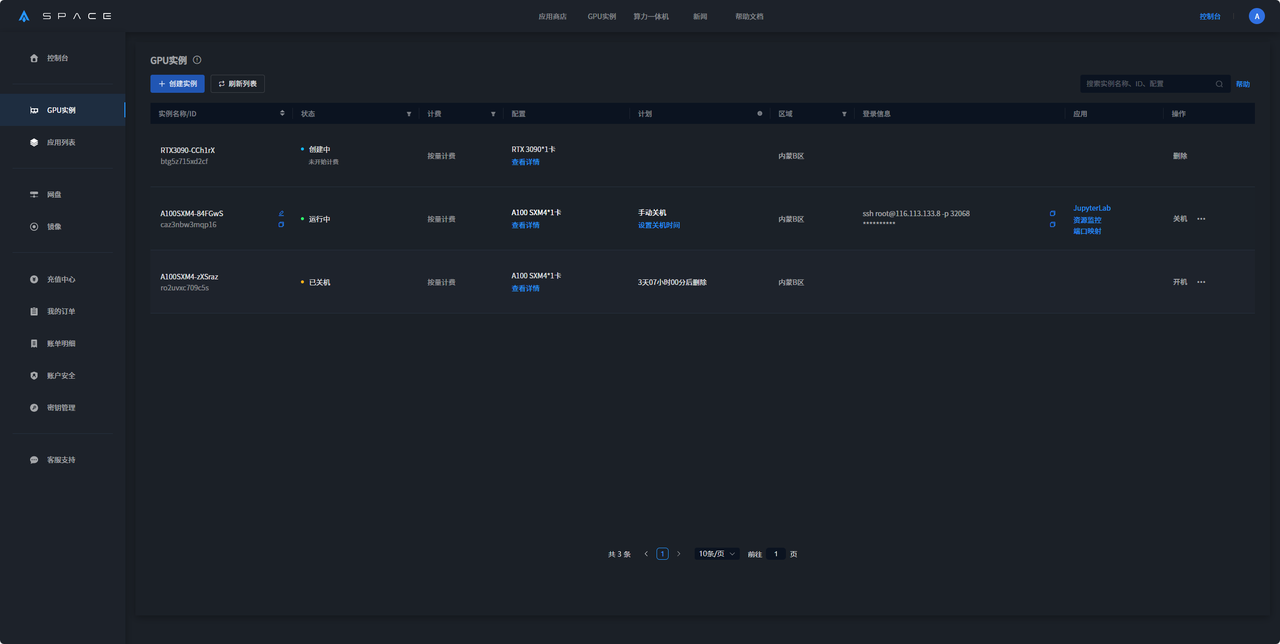
Task: Copy the ssh root@116.113.133.8 command
Action: [1052, 213]
